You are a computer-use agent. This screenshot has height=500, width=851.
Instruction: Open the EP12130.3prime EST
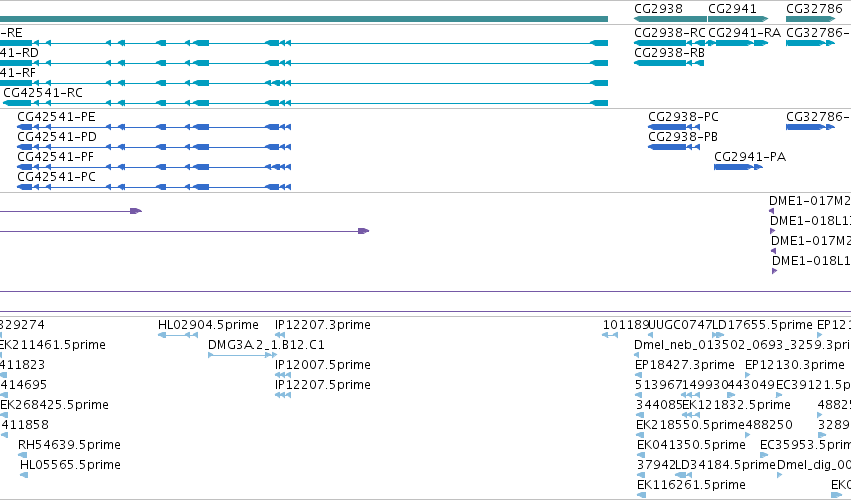pos(795,365)
